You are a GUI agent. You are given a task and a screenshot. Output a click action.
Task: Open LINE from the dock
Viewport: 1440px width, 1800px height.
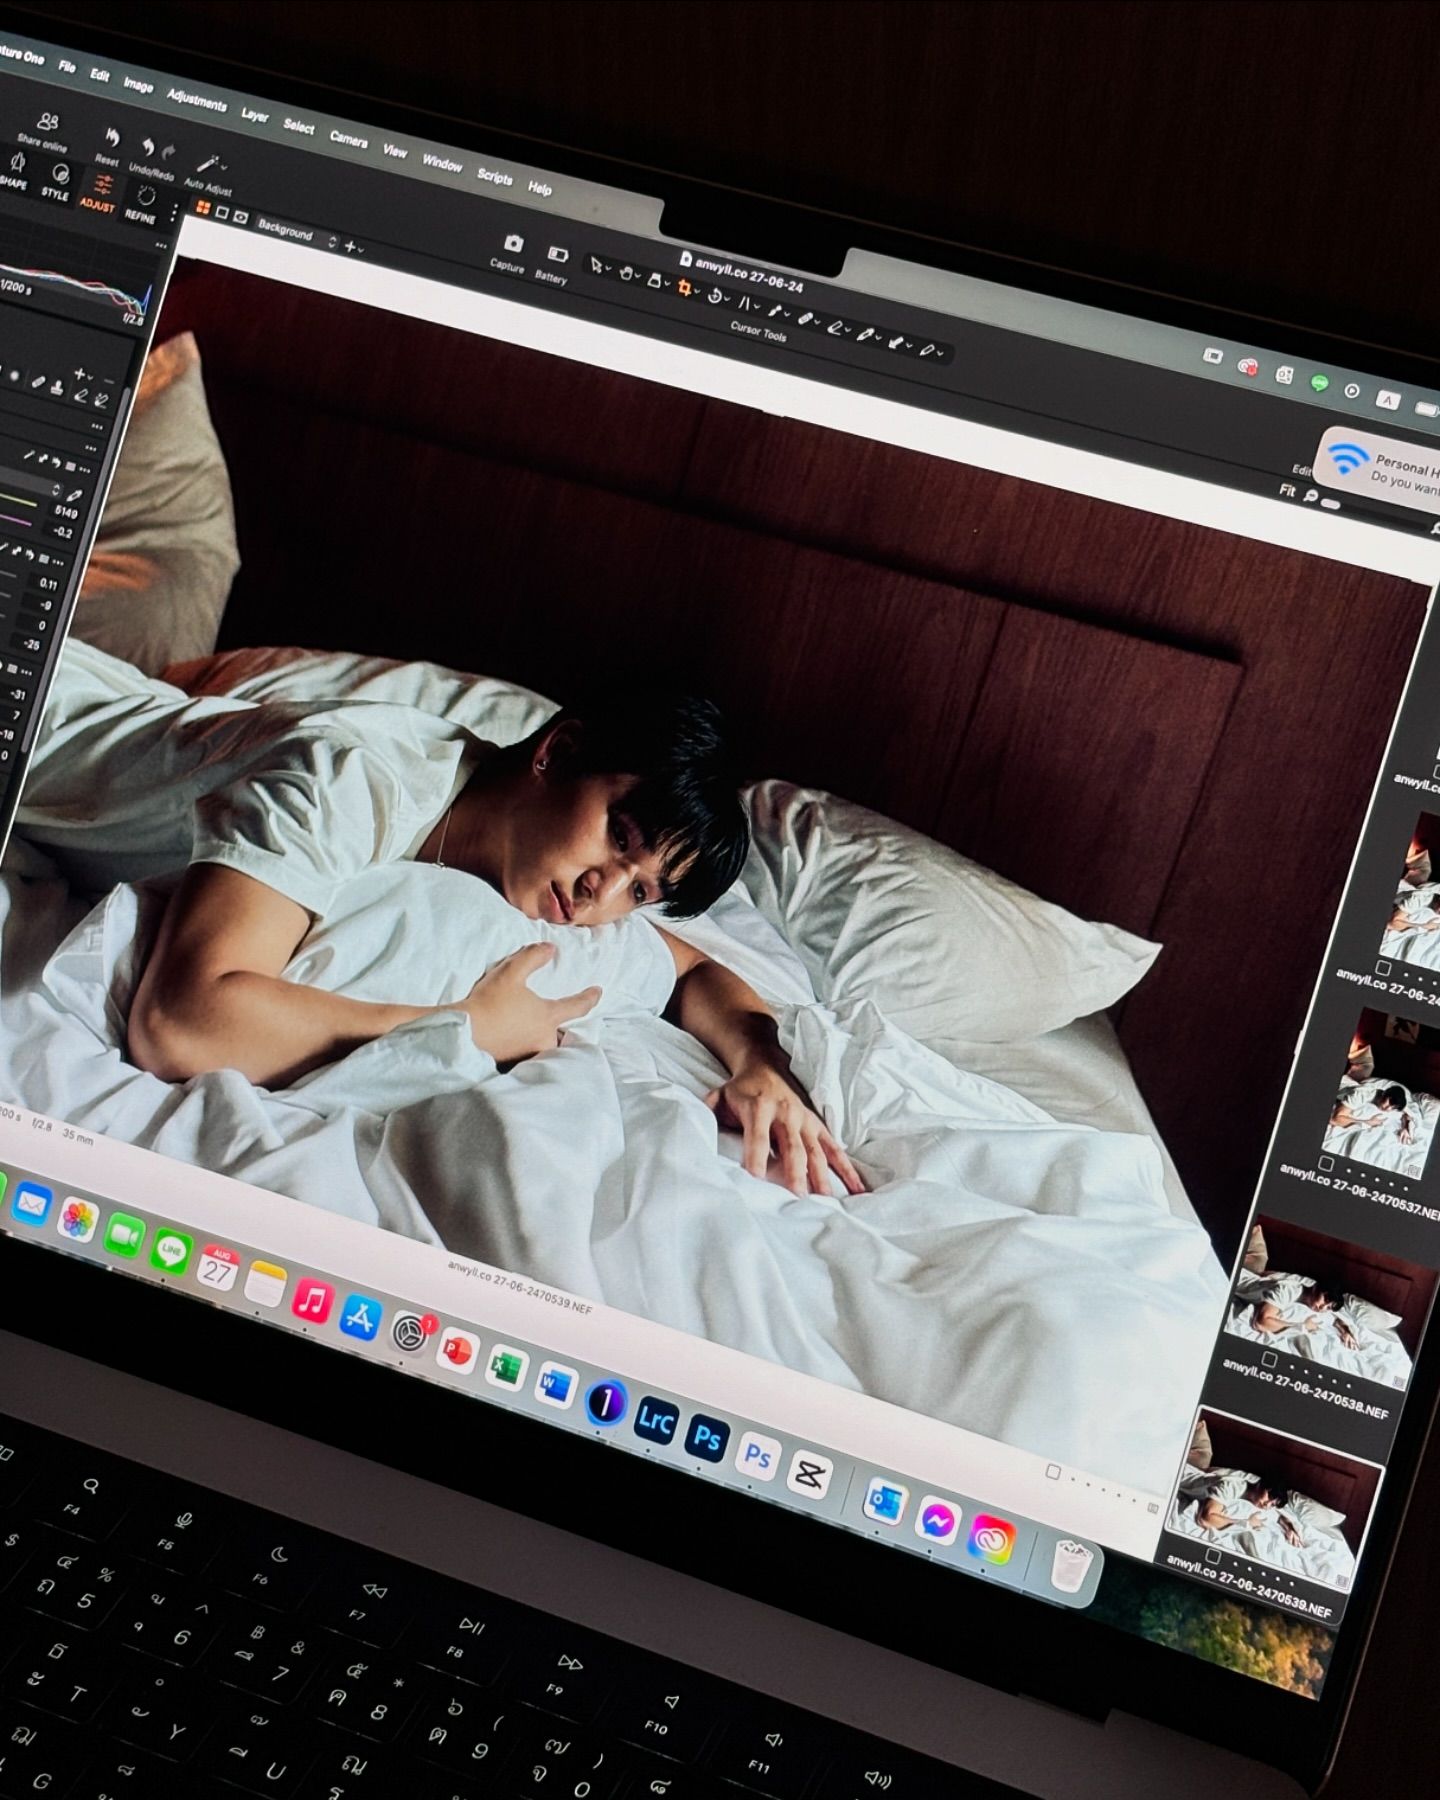click(x=171, y=1250)
